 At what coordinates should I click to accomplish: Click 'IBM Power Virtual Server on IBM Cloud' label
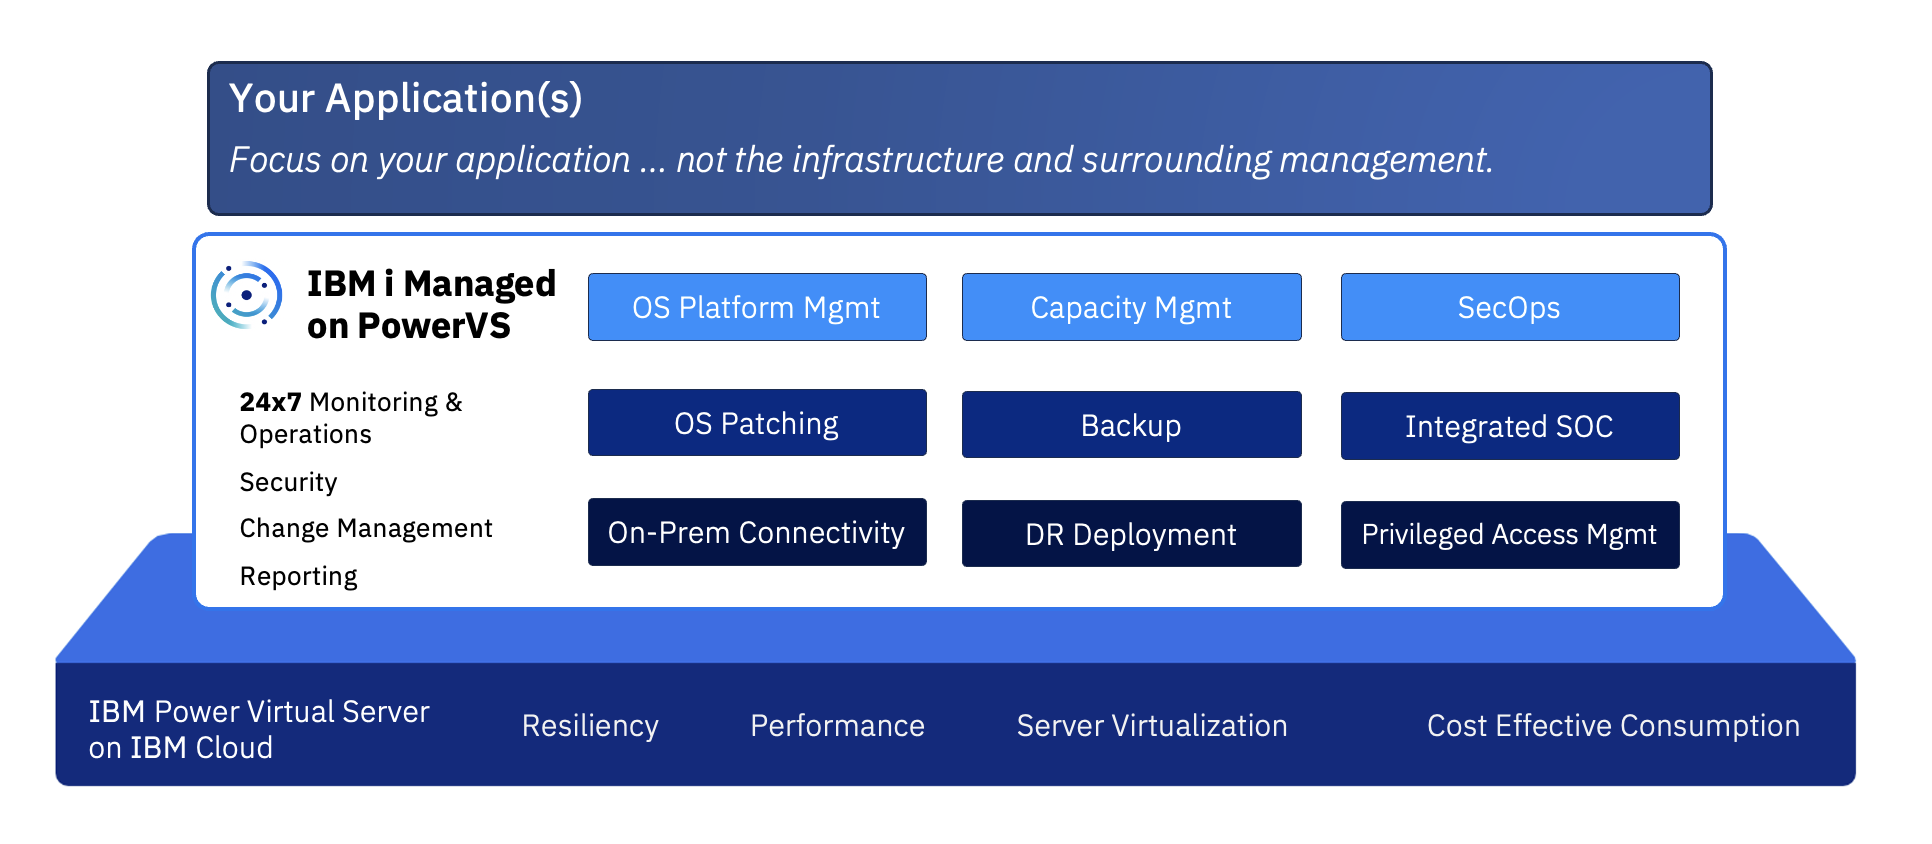pyautogui.click(x=259, y=729)
